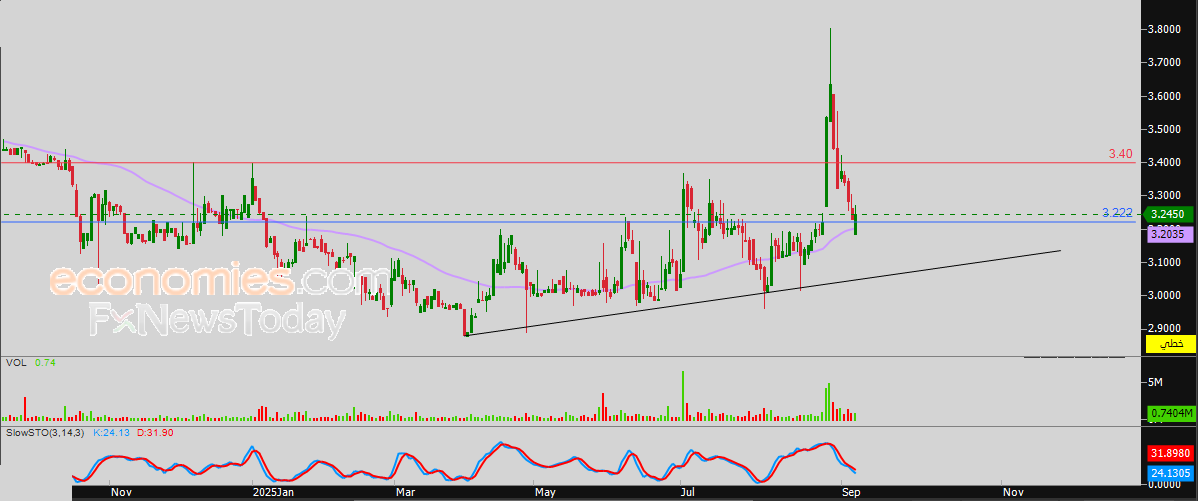Click the VOL indicator label
The image size is (1198, 501).
(15, 364)
